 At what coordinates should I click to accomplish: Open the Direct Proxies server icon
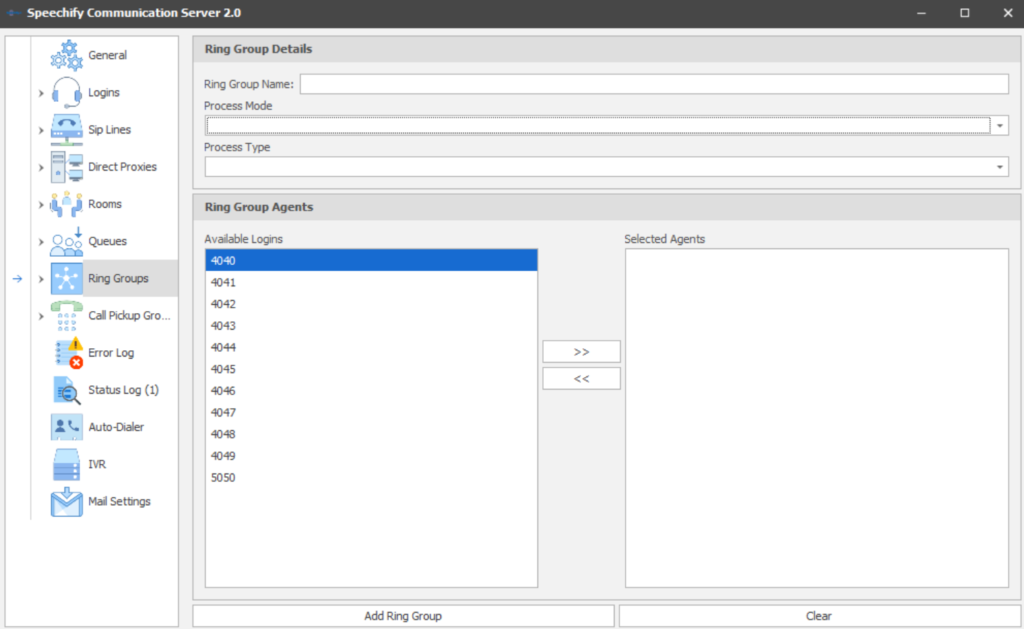[x=67, y=167]
